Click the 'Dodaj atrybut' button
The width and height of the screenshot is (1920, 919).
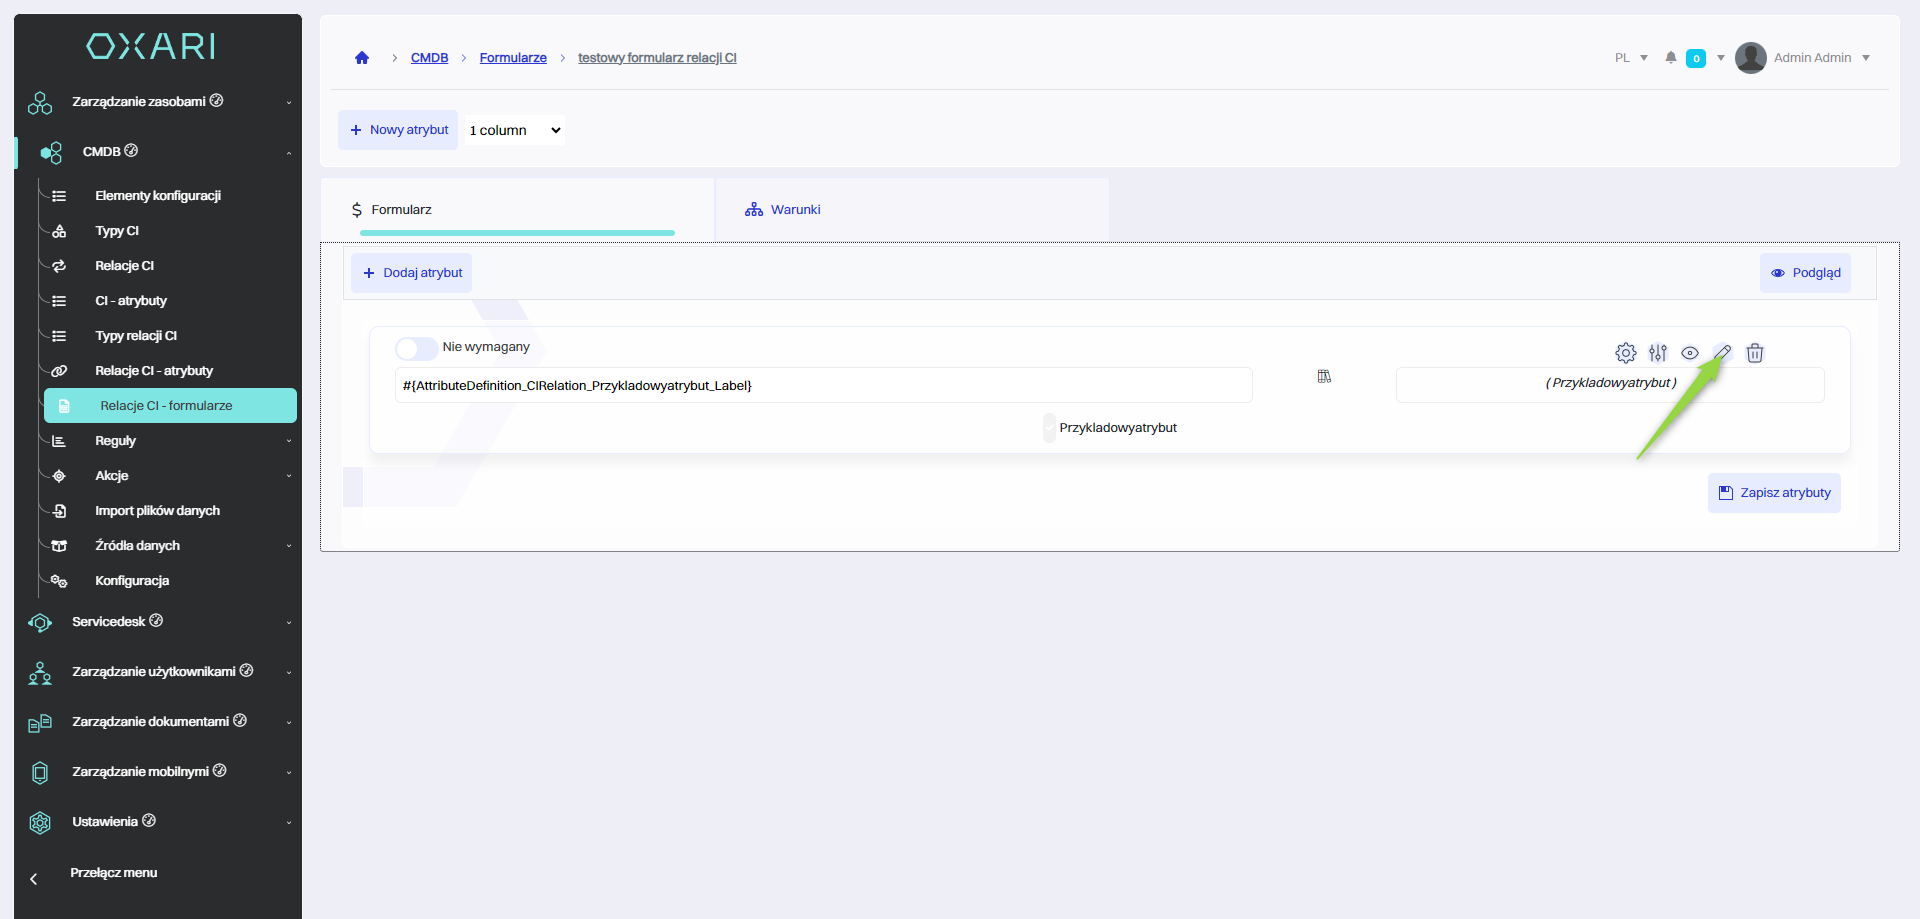412,273
